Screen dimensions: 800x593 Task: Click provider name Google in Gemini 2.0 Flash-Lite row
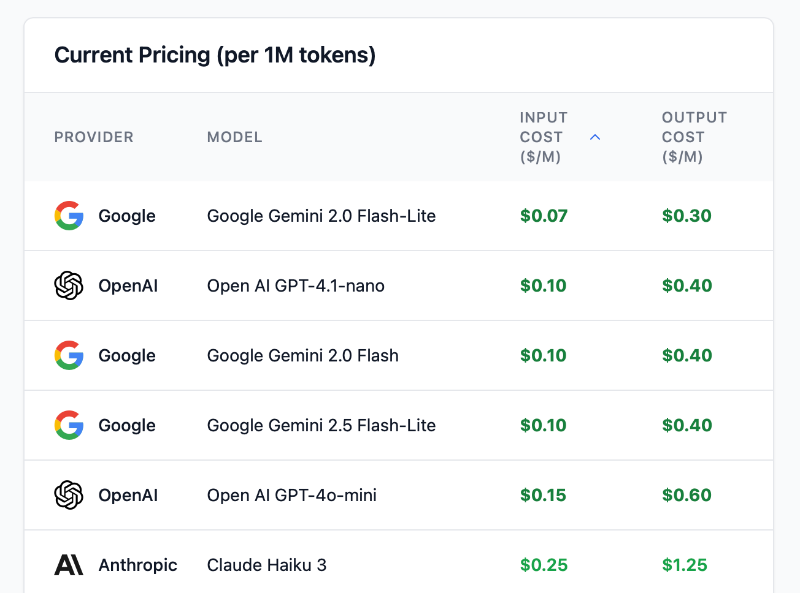[127, 216]
